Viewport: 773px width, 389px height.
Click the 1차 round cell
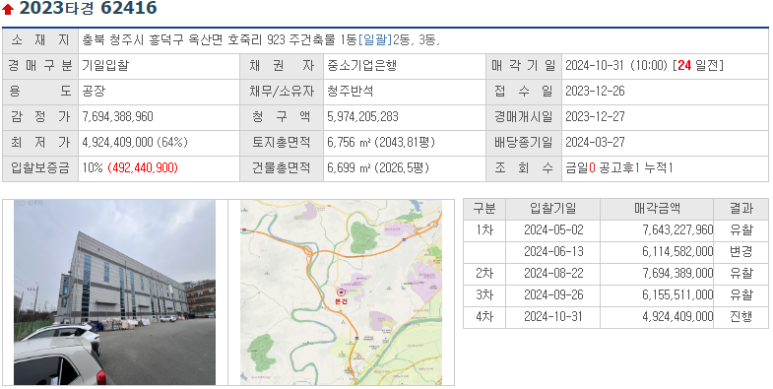coord(484,230)
